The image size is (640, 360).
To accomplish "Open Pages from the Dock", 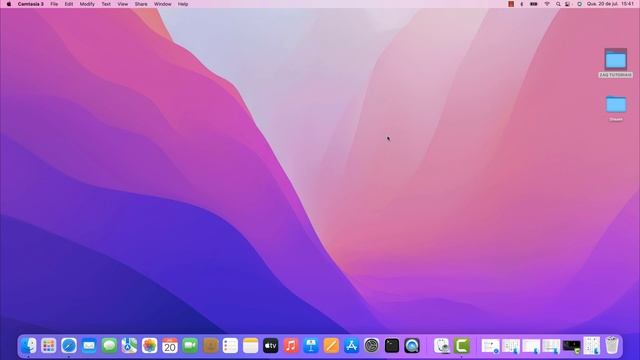I will click(x=331, y=346).
